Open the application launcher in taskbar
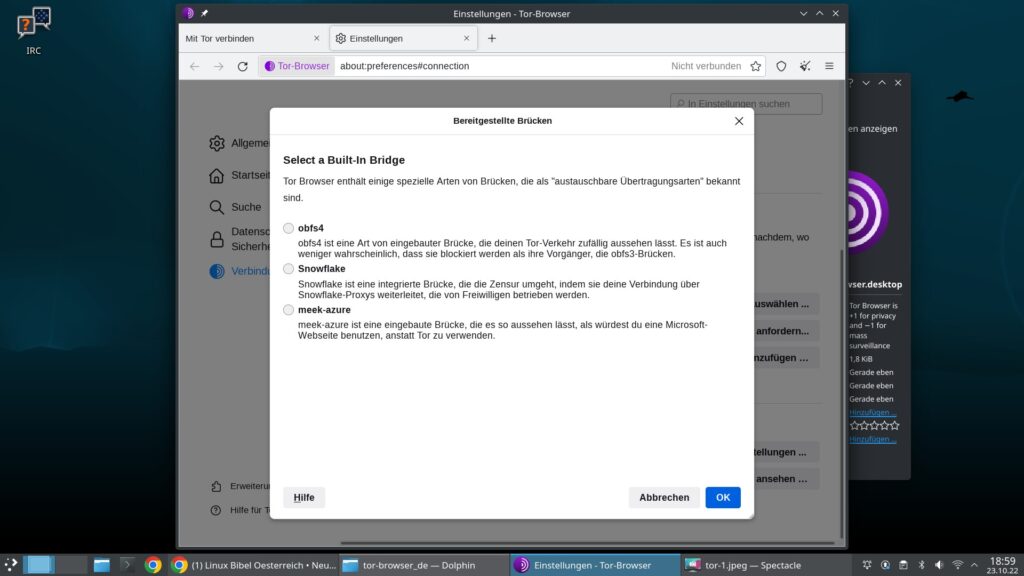 pos(10,565)
